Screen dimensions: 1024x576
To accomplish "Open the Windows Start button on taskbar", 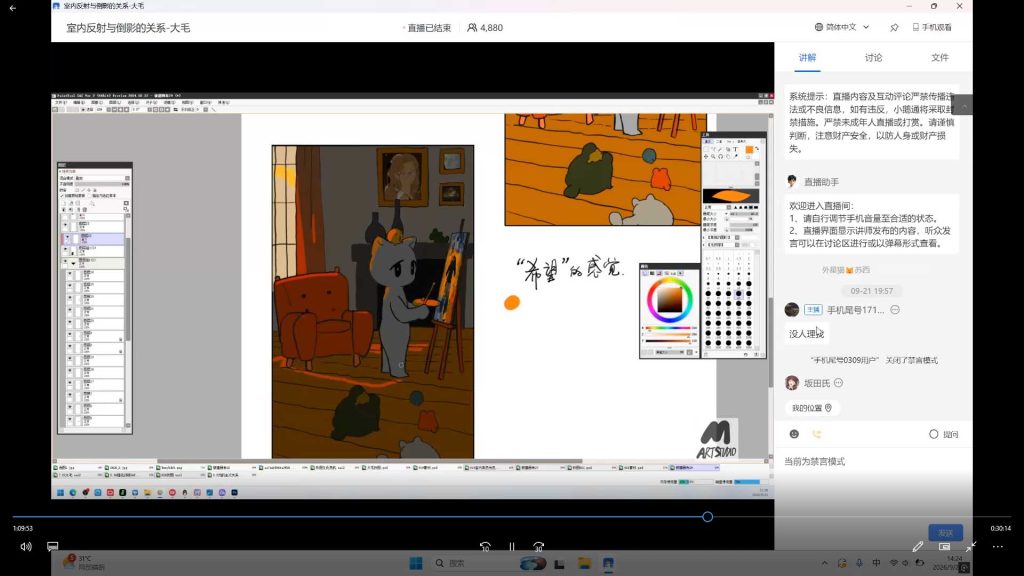I will [416, 563].
